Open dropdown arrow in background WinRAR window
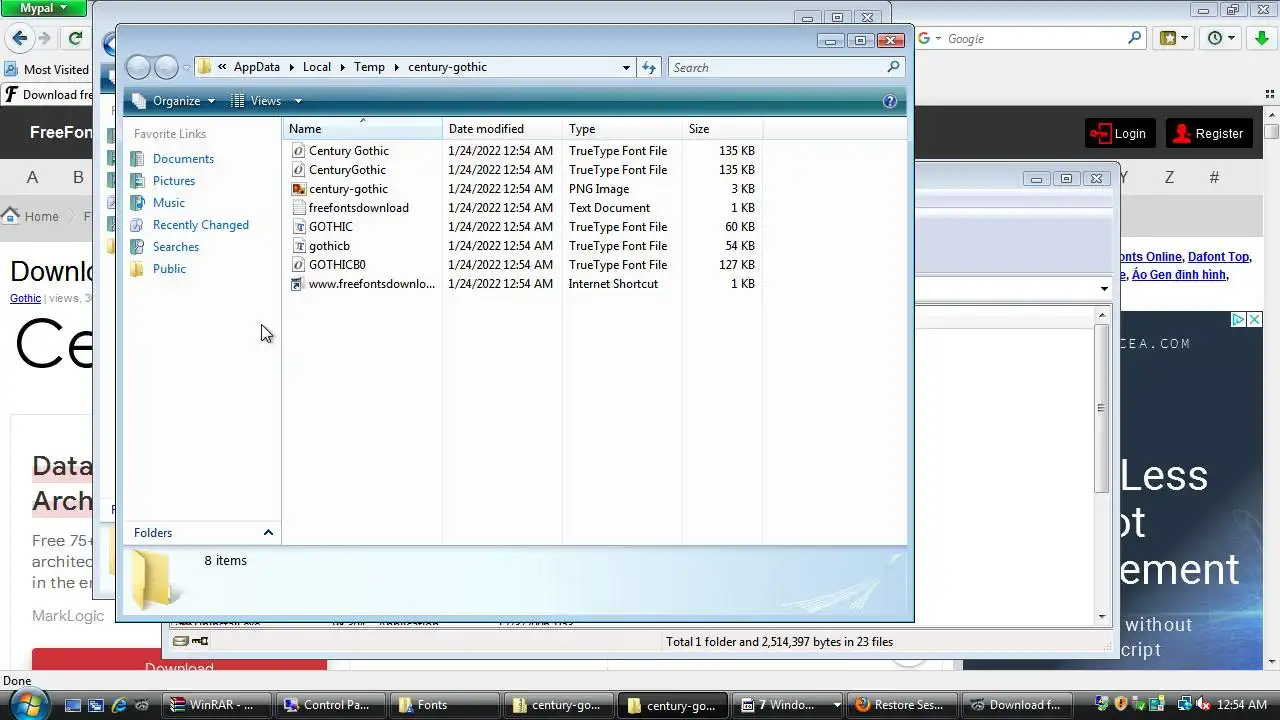Image resolution: width=1280 pixels, height=720 pixels. (x=1104, y=289)
